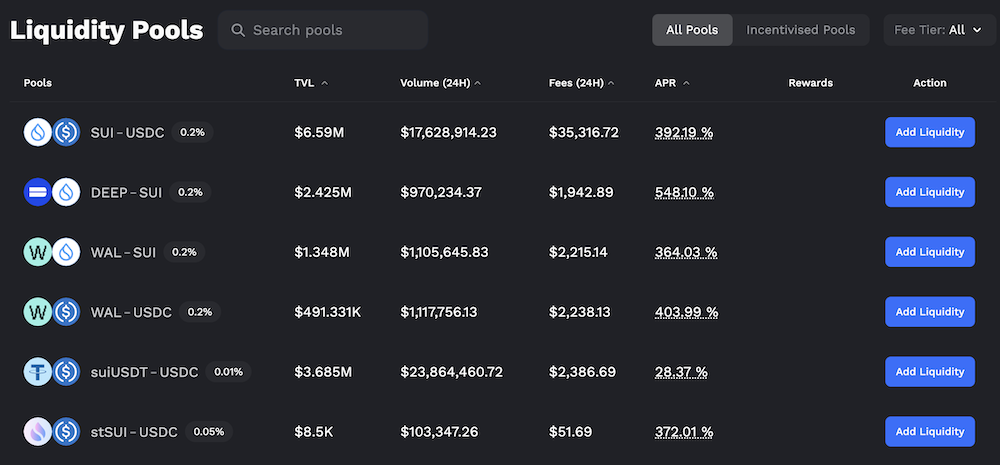Click Tether icon in suiUSDT-USDC row
1000x465 pixels.
click(x=38, y=371)
